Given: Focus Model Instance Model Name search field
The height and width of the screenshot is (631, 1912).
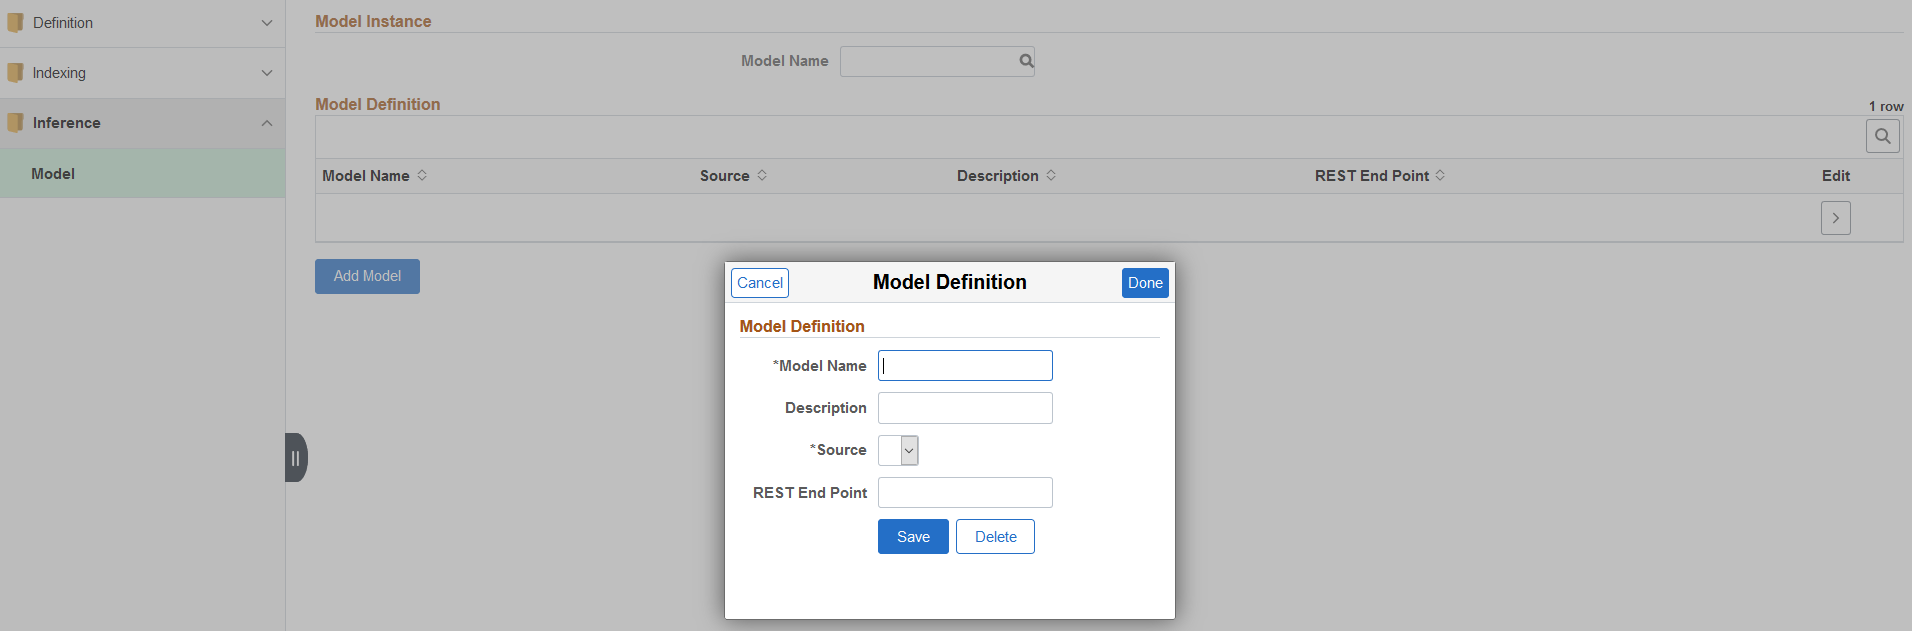Looking at the screenshot, I should click(937, 61).
